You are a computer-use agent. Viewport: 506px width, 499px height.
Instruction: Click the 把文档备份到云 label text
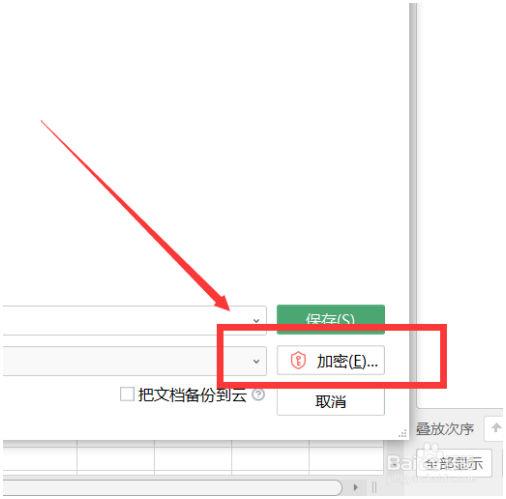(192, 395)
